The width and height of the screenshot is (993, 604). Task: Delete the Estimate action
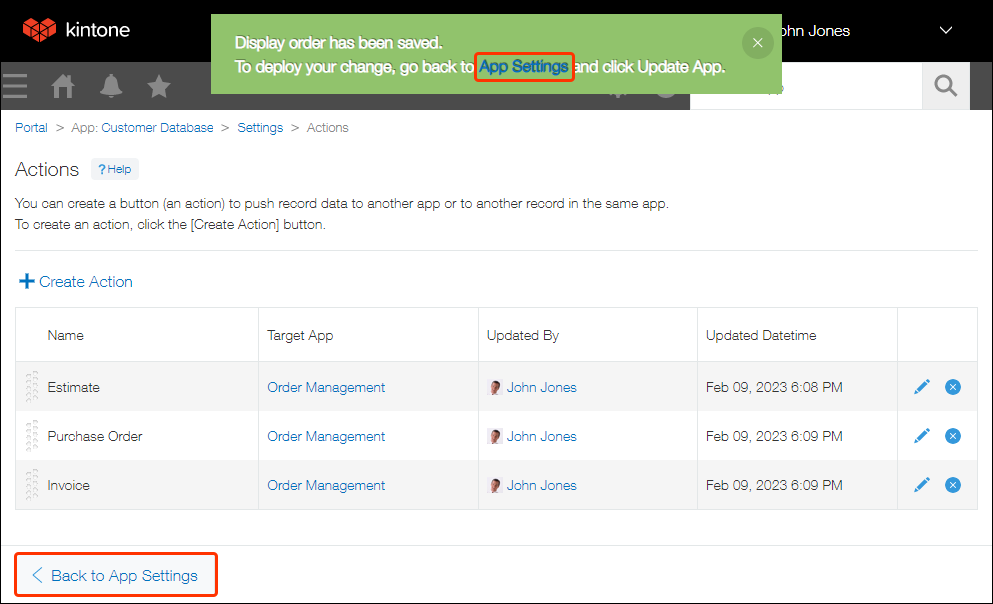pyautogui.click(x=952, y=387)
